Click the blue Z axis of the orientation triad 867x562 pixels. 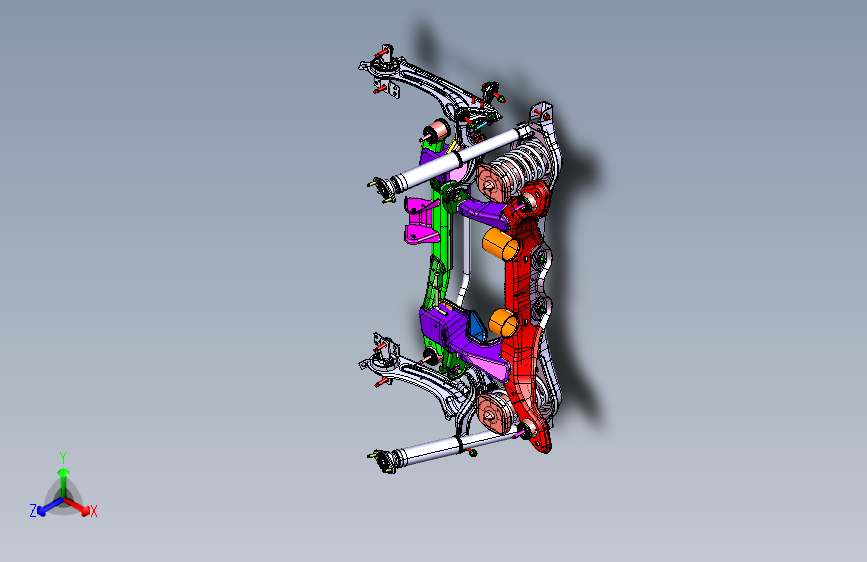(x=50, y=506)
